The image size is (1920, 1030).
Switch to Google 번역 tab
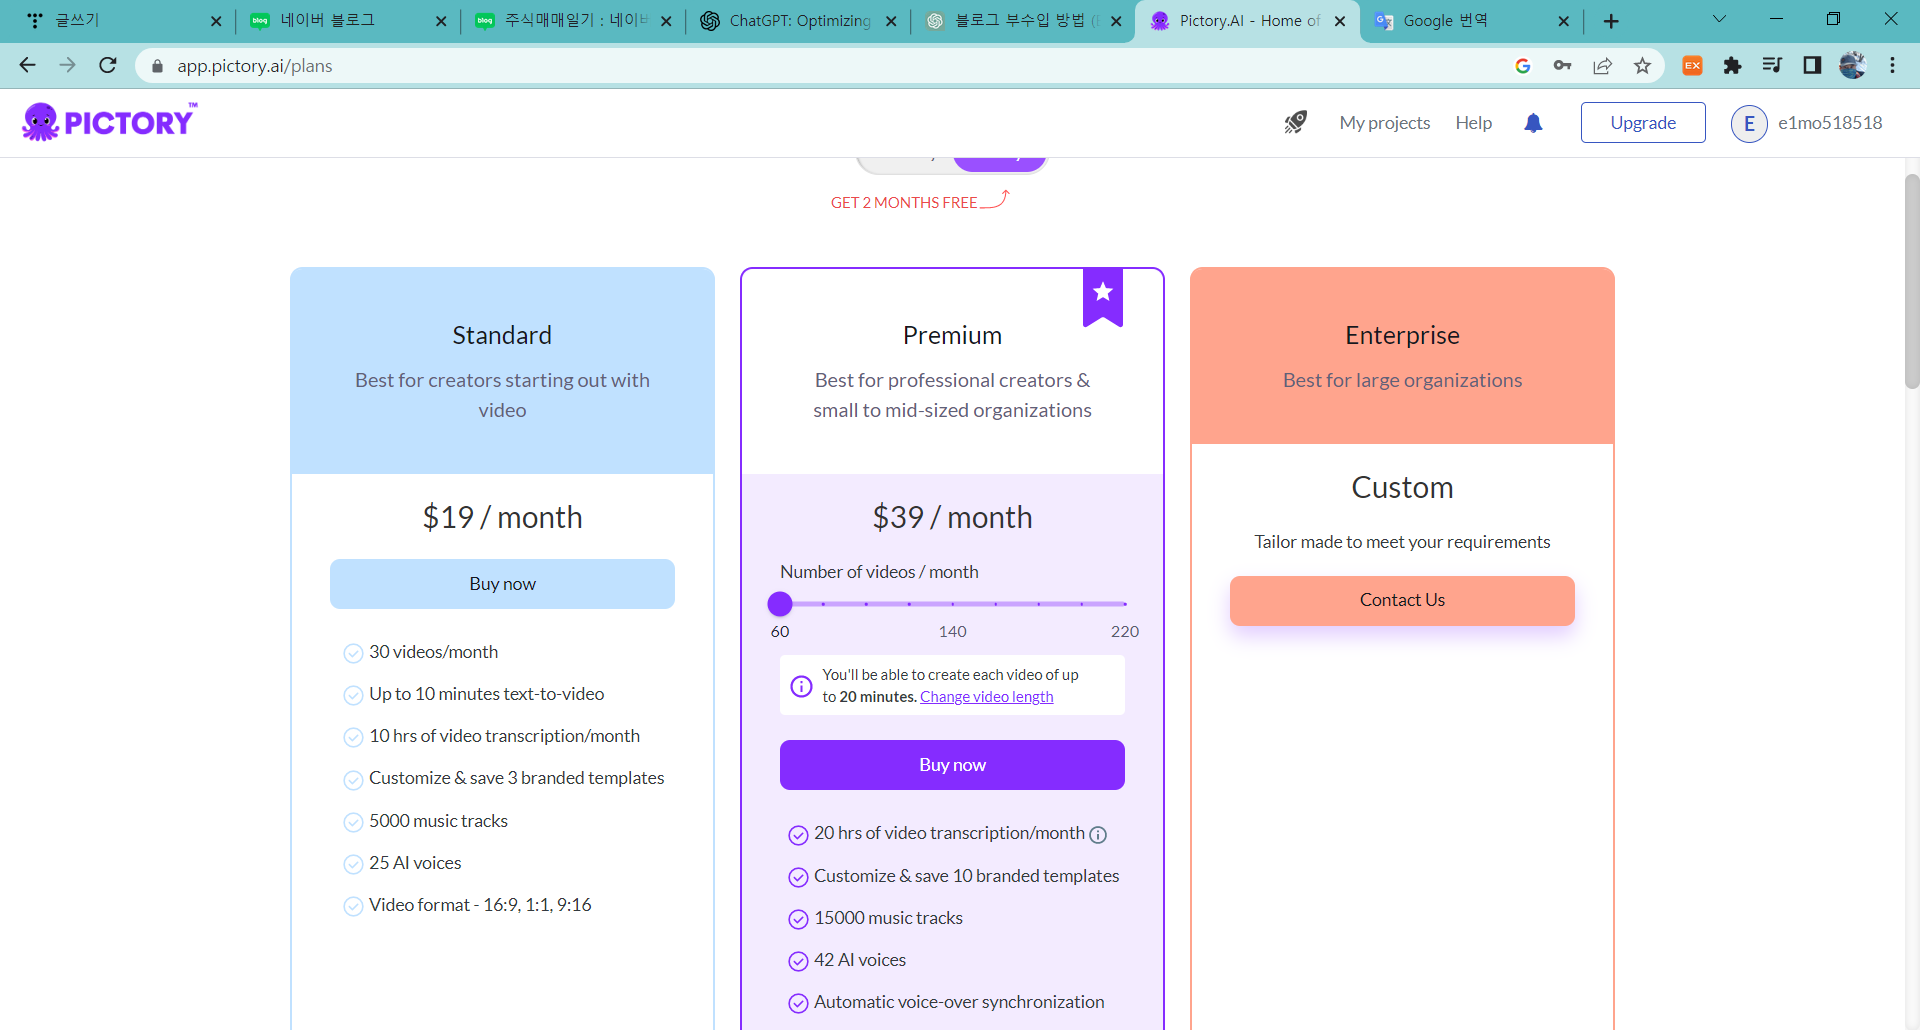tap(1472, 21)
